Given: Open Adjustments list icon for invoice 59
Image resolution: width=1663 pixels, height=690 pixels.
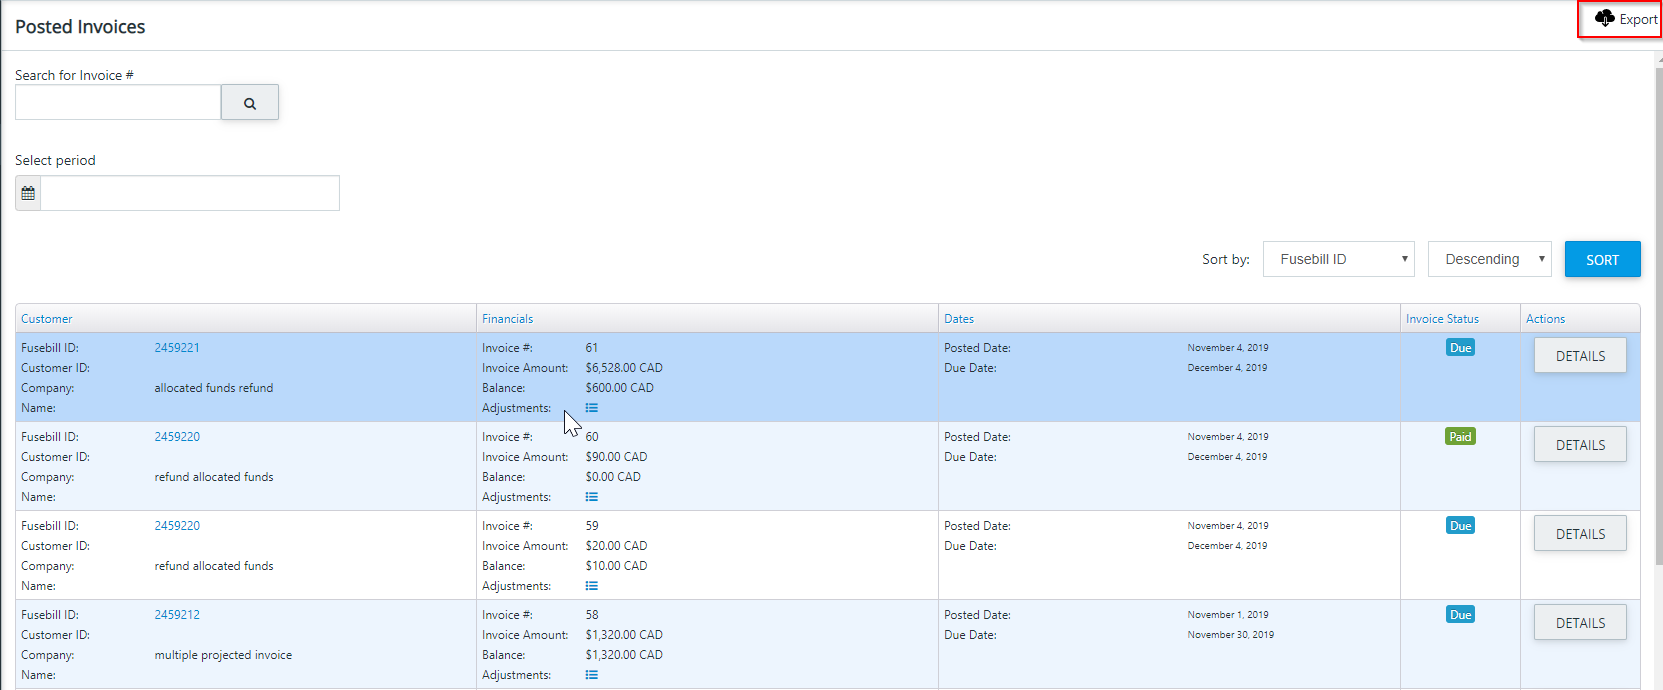Looking at the screenshot, I should click(592, 586).
